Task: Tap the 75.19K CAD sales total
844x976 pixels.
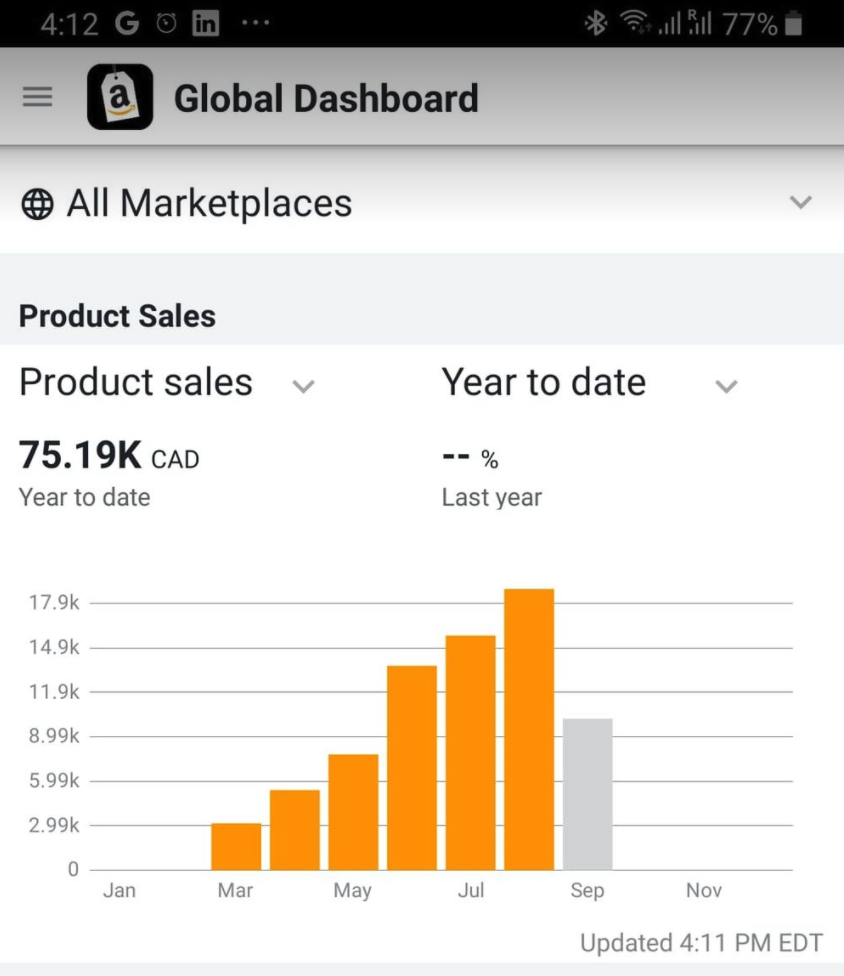Action: 109,455
